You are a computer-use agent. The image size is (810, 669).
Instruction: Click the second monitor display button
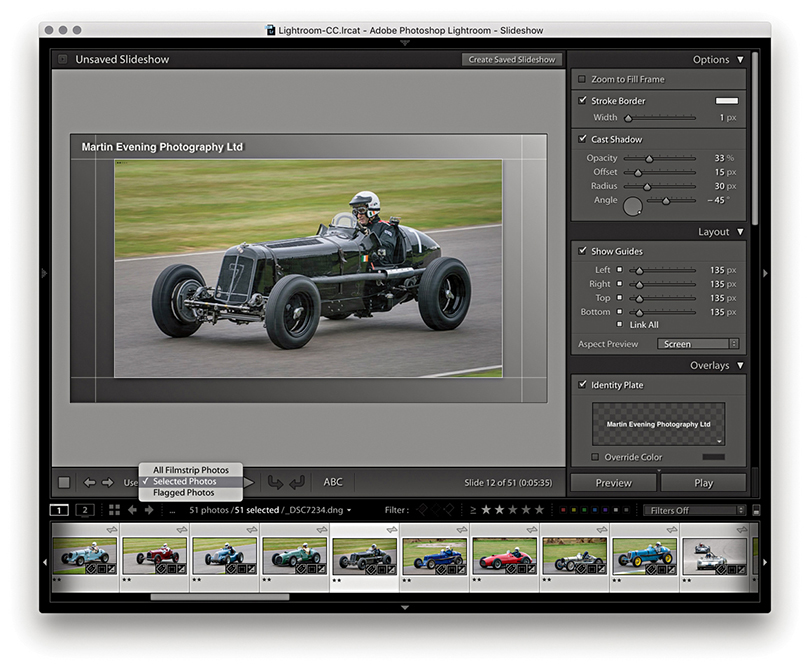pos(85,510)
